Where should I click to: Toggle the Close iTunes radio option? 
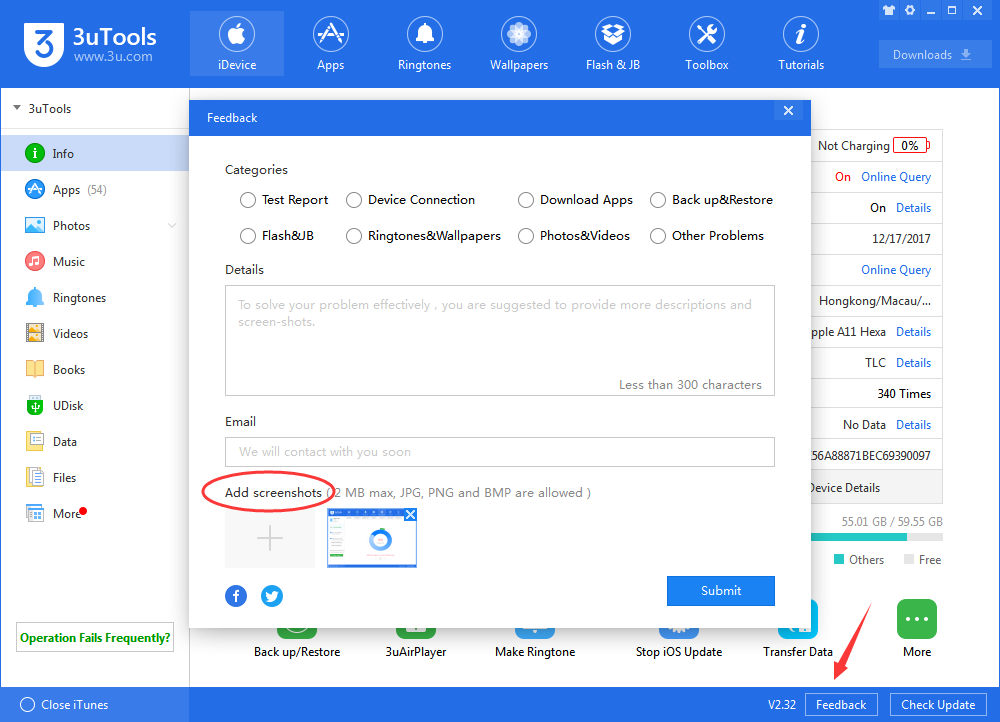(x=27, y=705)
